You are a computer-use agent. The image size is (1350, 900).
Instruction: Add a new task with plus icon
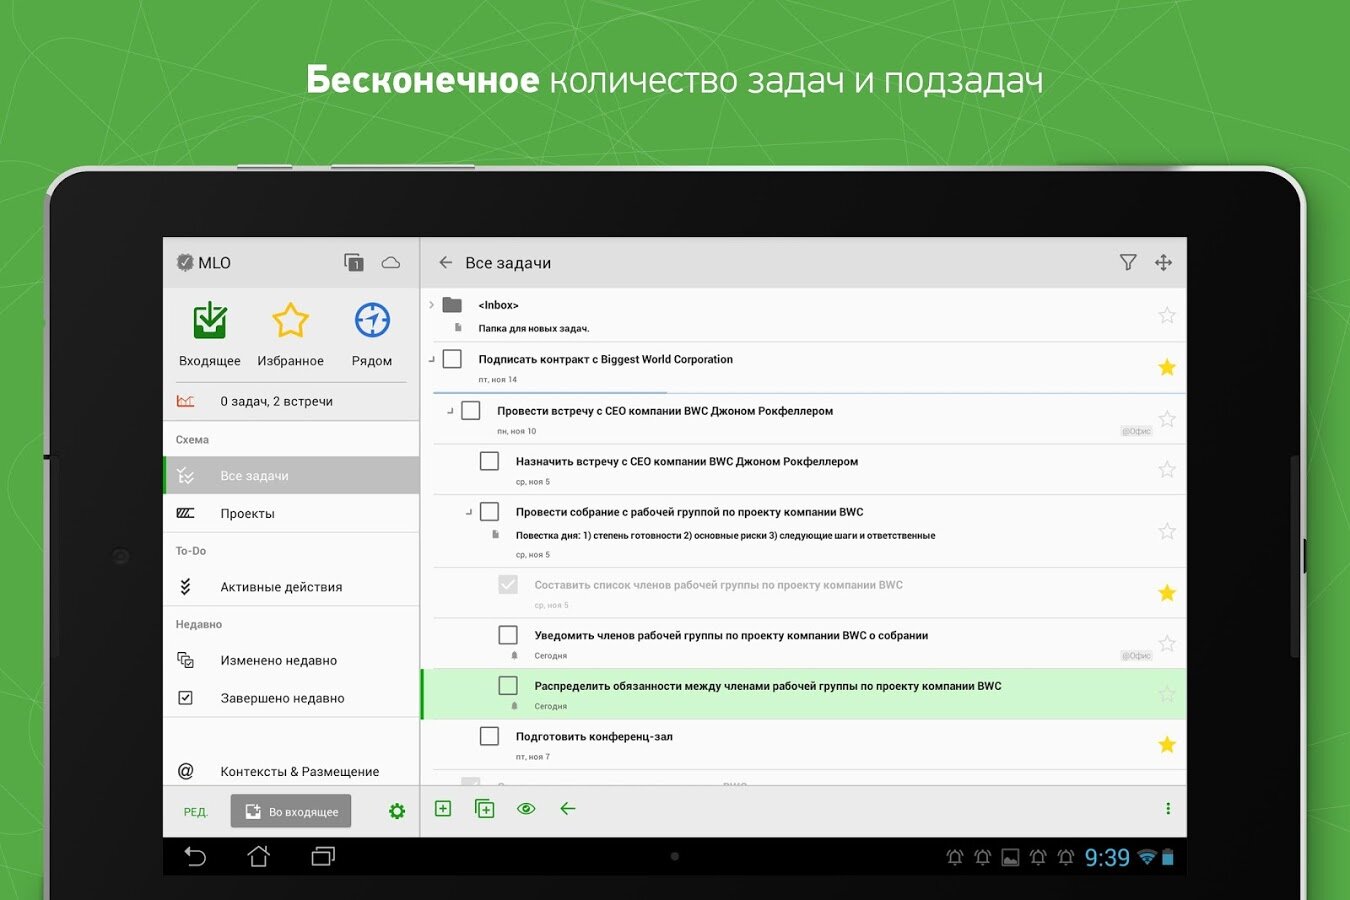[x=443, y=809]
